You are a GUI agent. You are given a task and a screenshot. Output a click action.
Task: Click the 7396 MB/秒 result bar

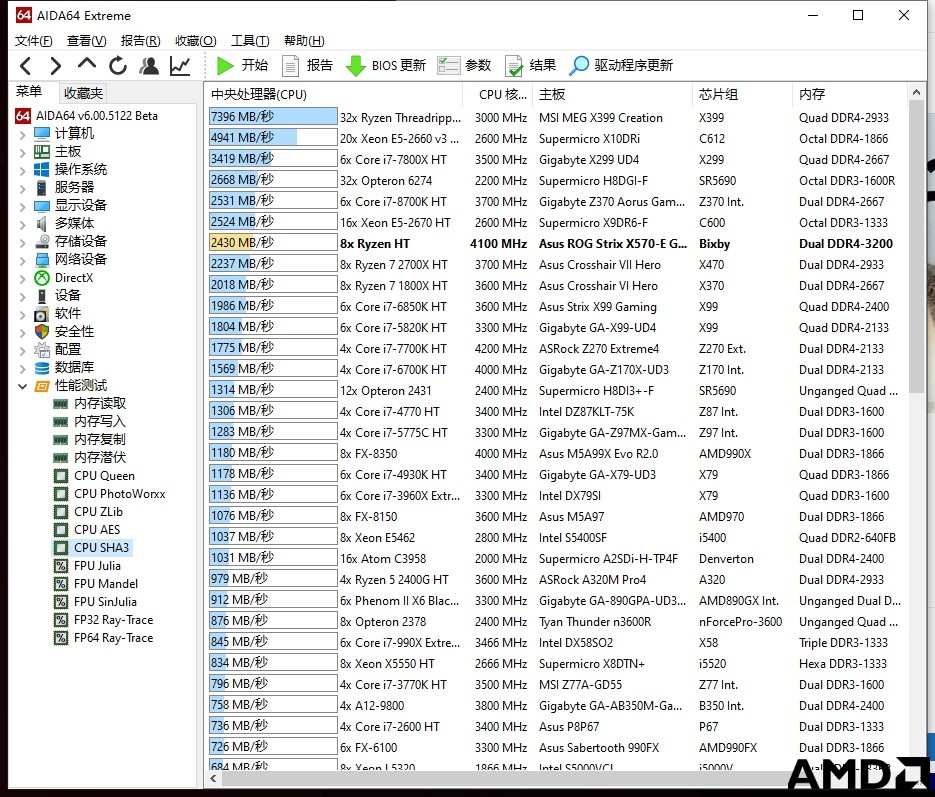click(273, 116)
